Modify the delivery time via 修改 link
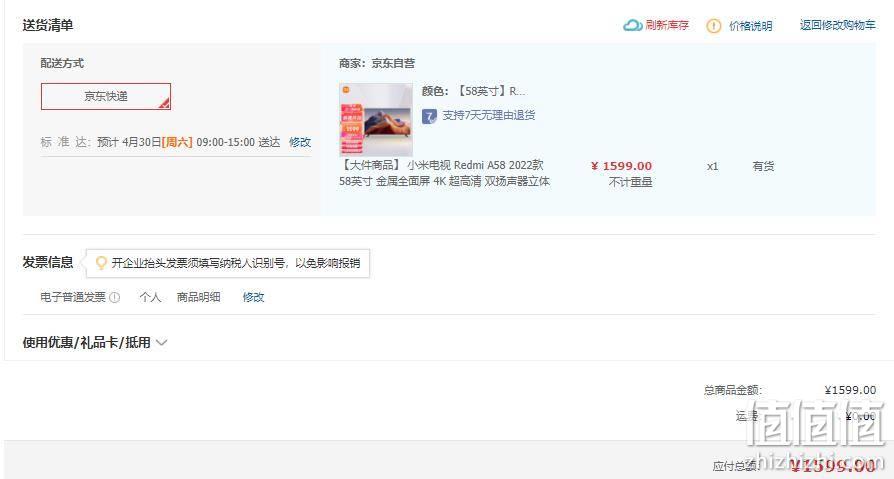This screenshot has width=894, height=479. pos(300,142)
